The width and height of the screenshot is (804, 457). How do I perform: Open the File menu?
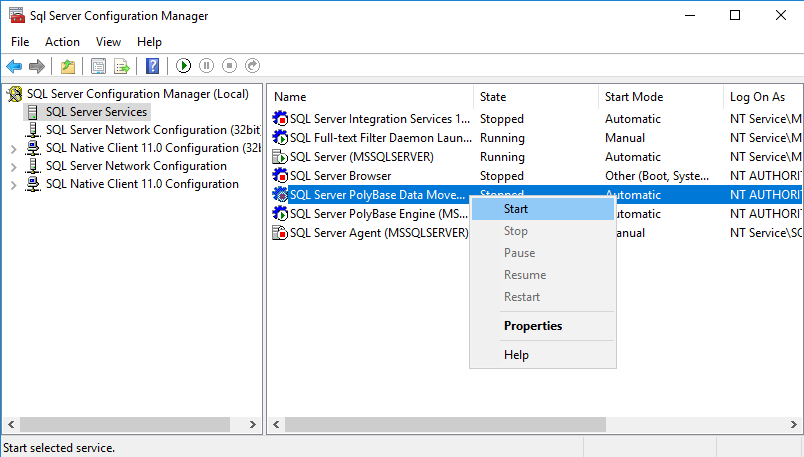[20, 42]
